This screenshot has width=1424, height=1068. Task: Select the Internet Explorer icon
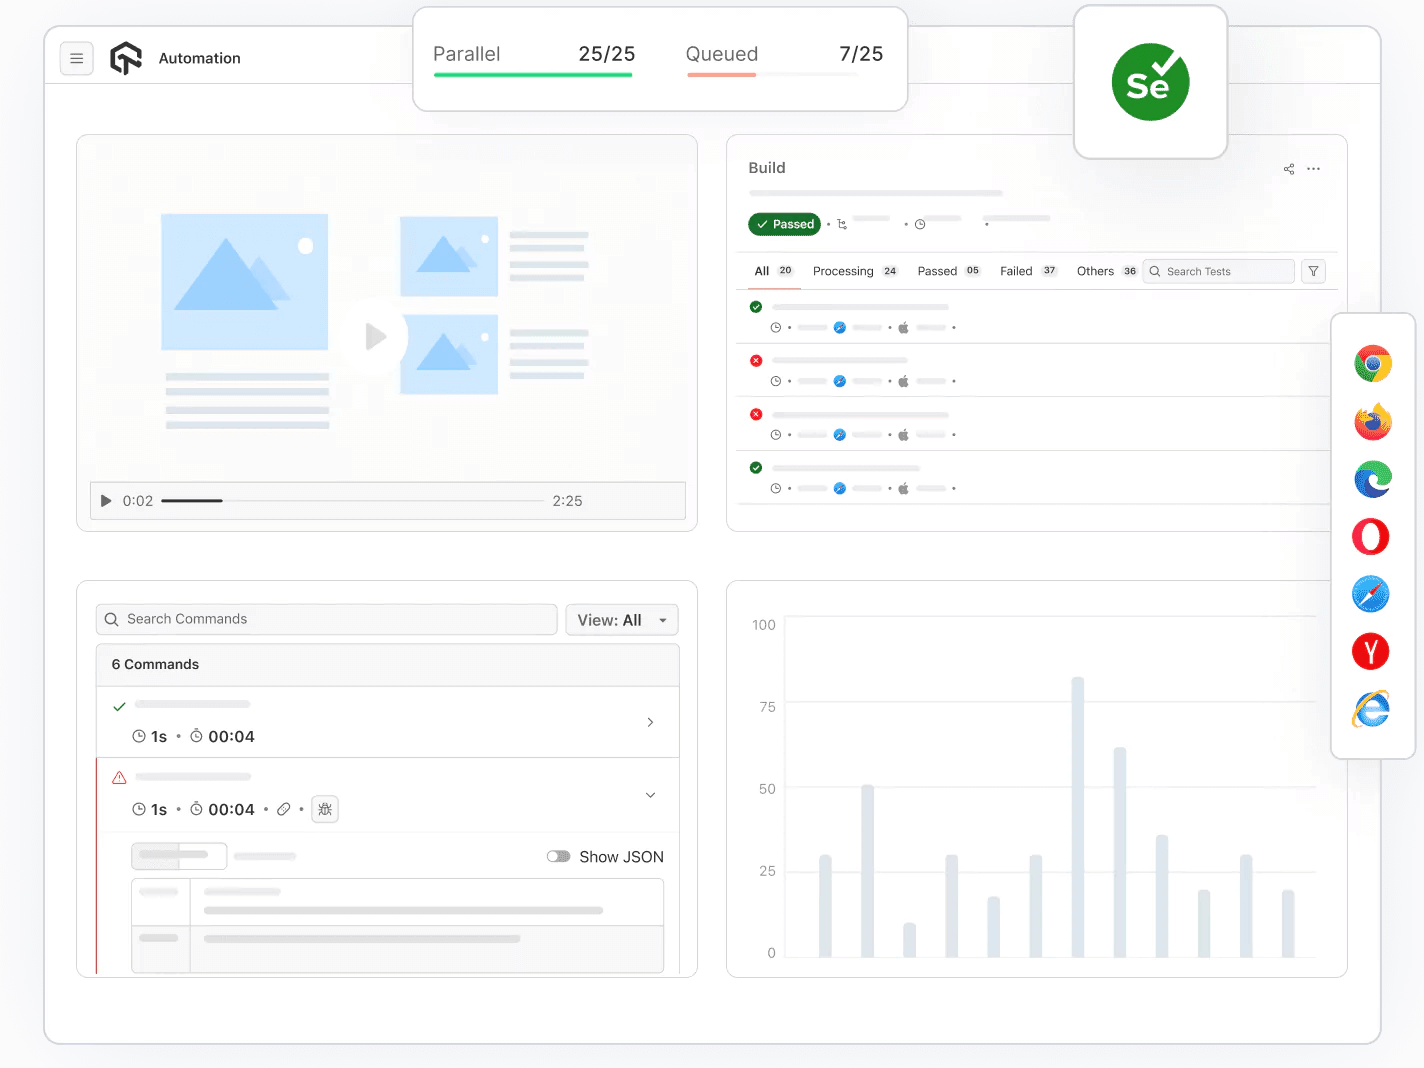click(1370, 709)
